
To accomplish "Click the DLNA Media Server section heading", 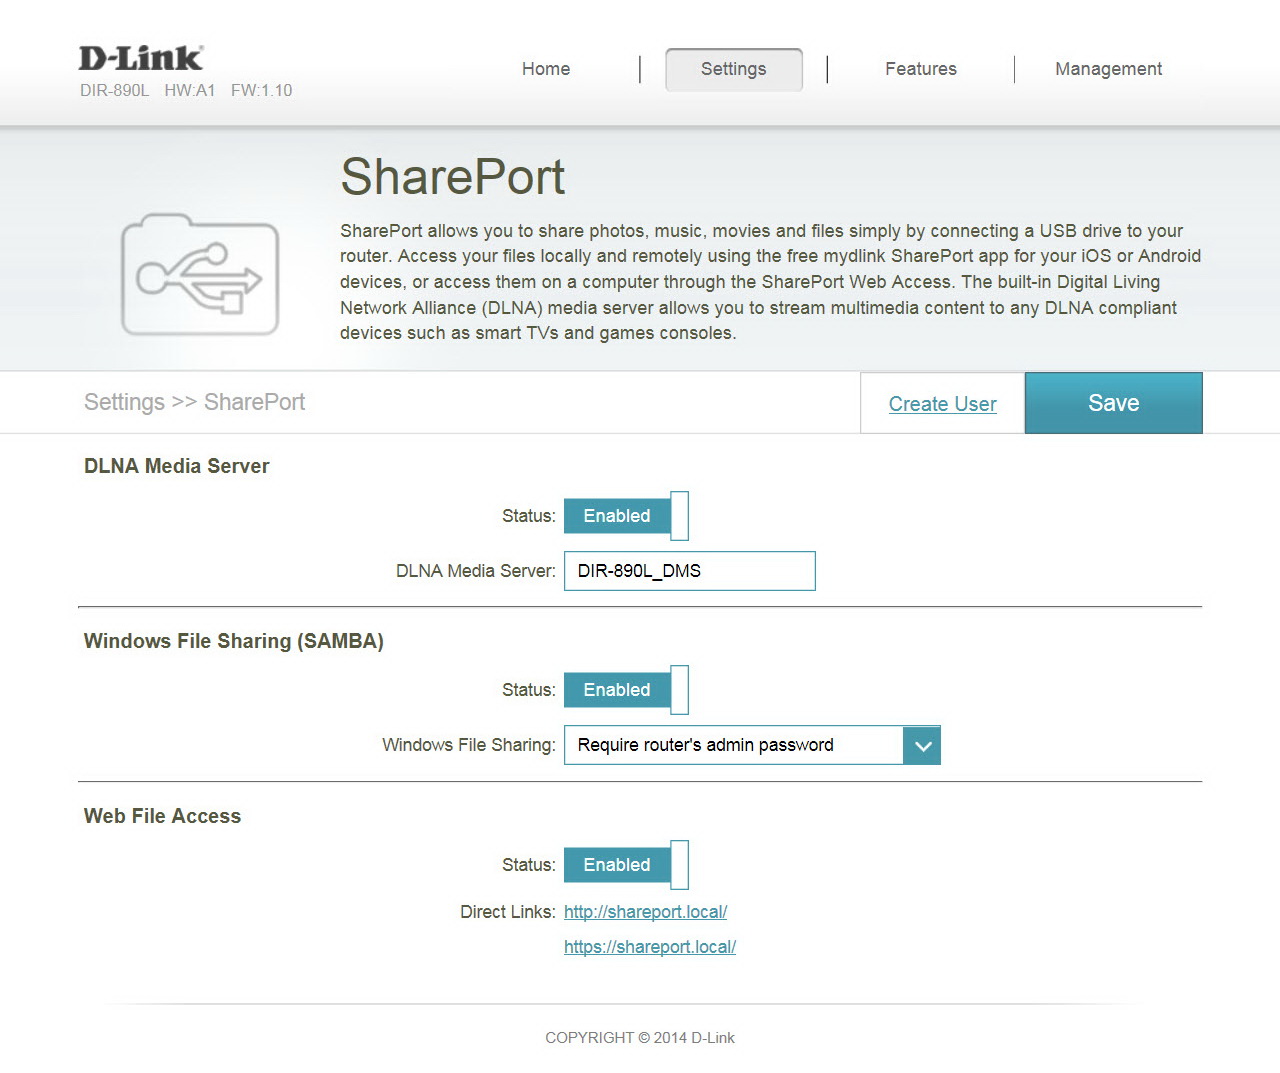I will 177,466.
